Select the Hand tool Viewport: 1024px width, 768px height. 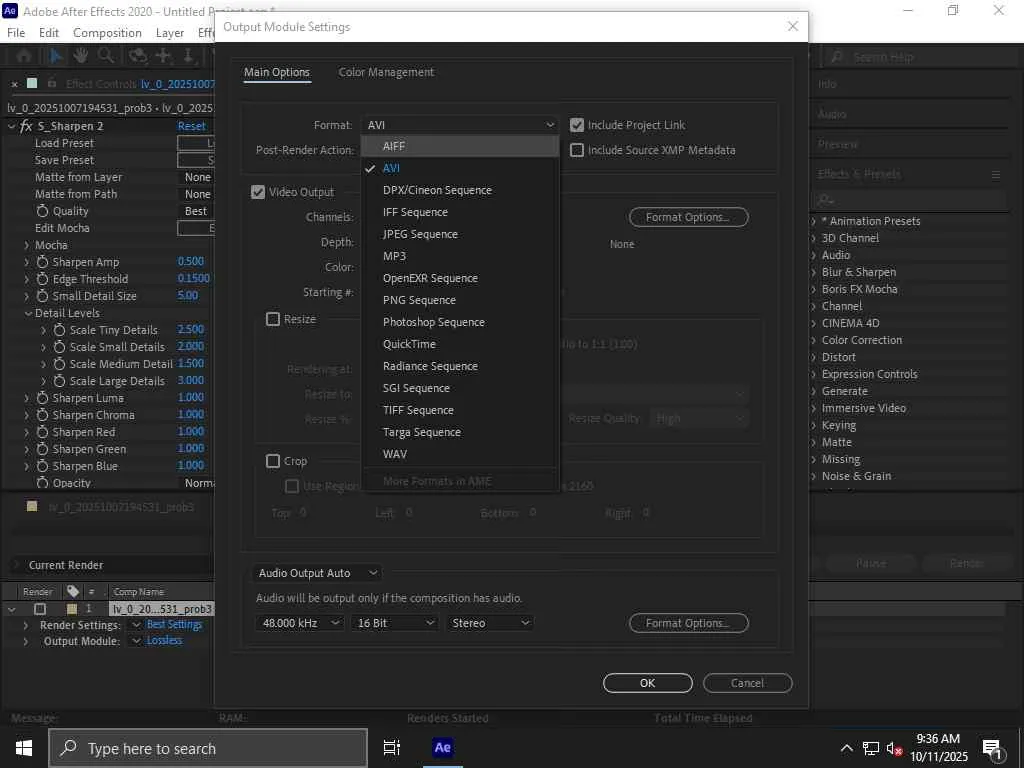pos(80,56)
